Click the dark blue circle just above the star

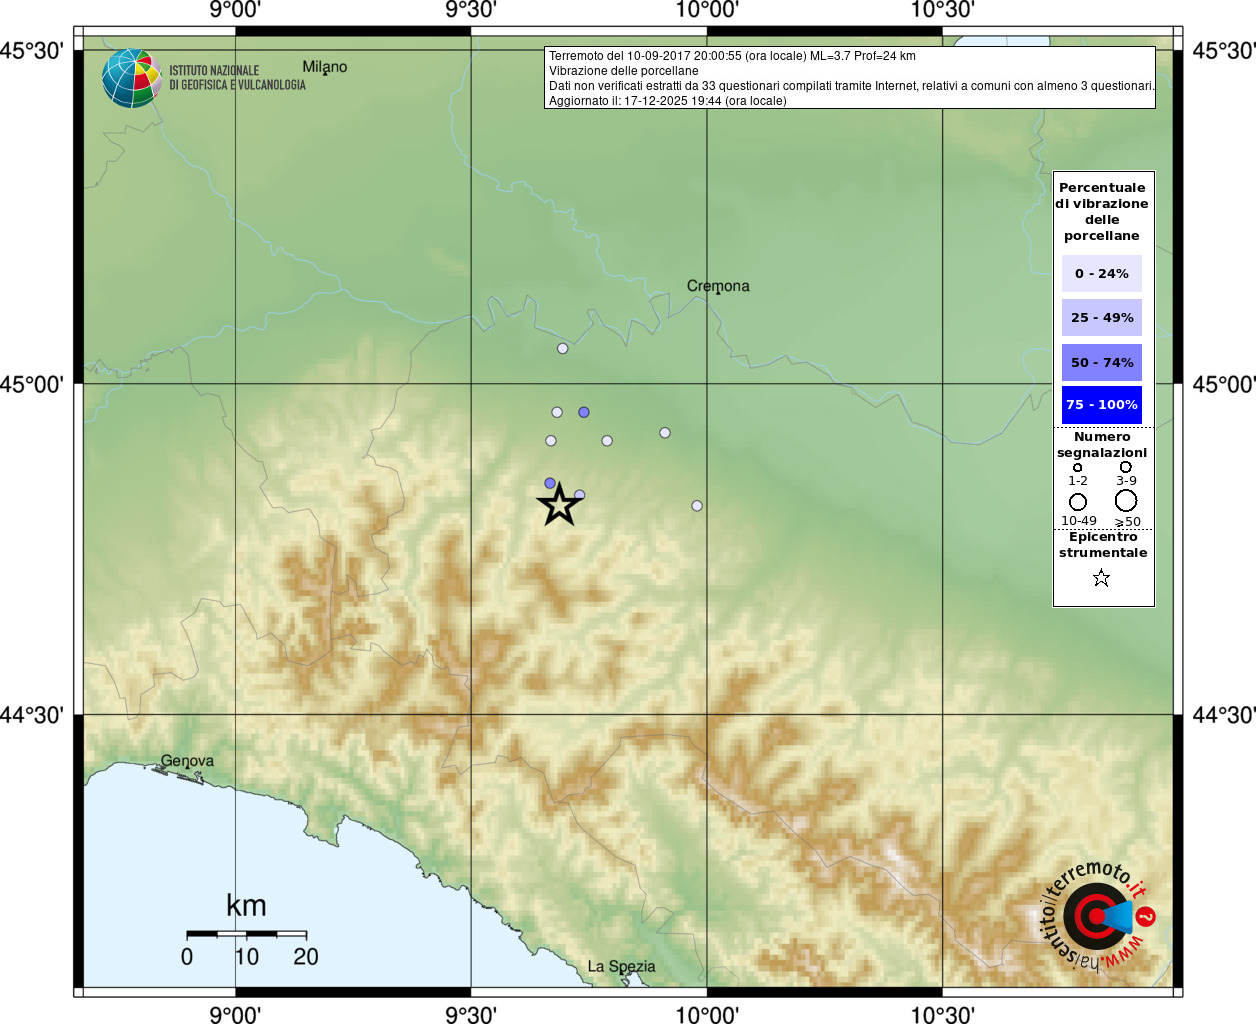point(550,483)
